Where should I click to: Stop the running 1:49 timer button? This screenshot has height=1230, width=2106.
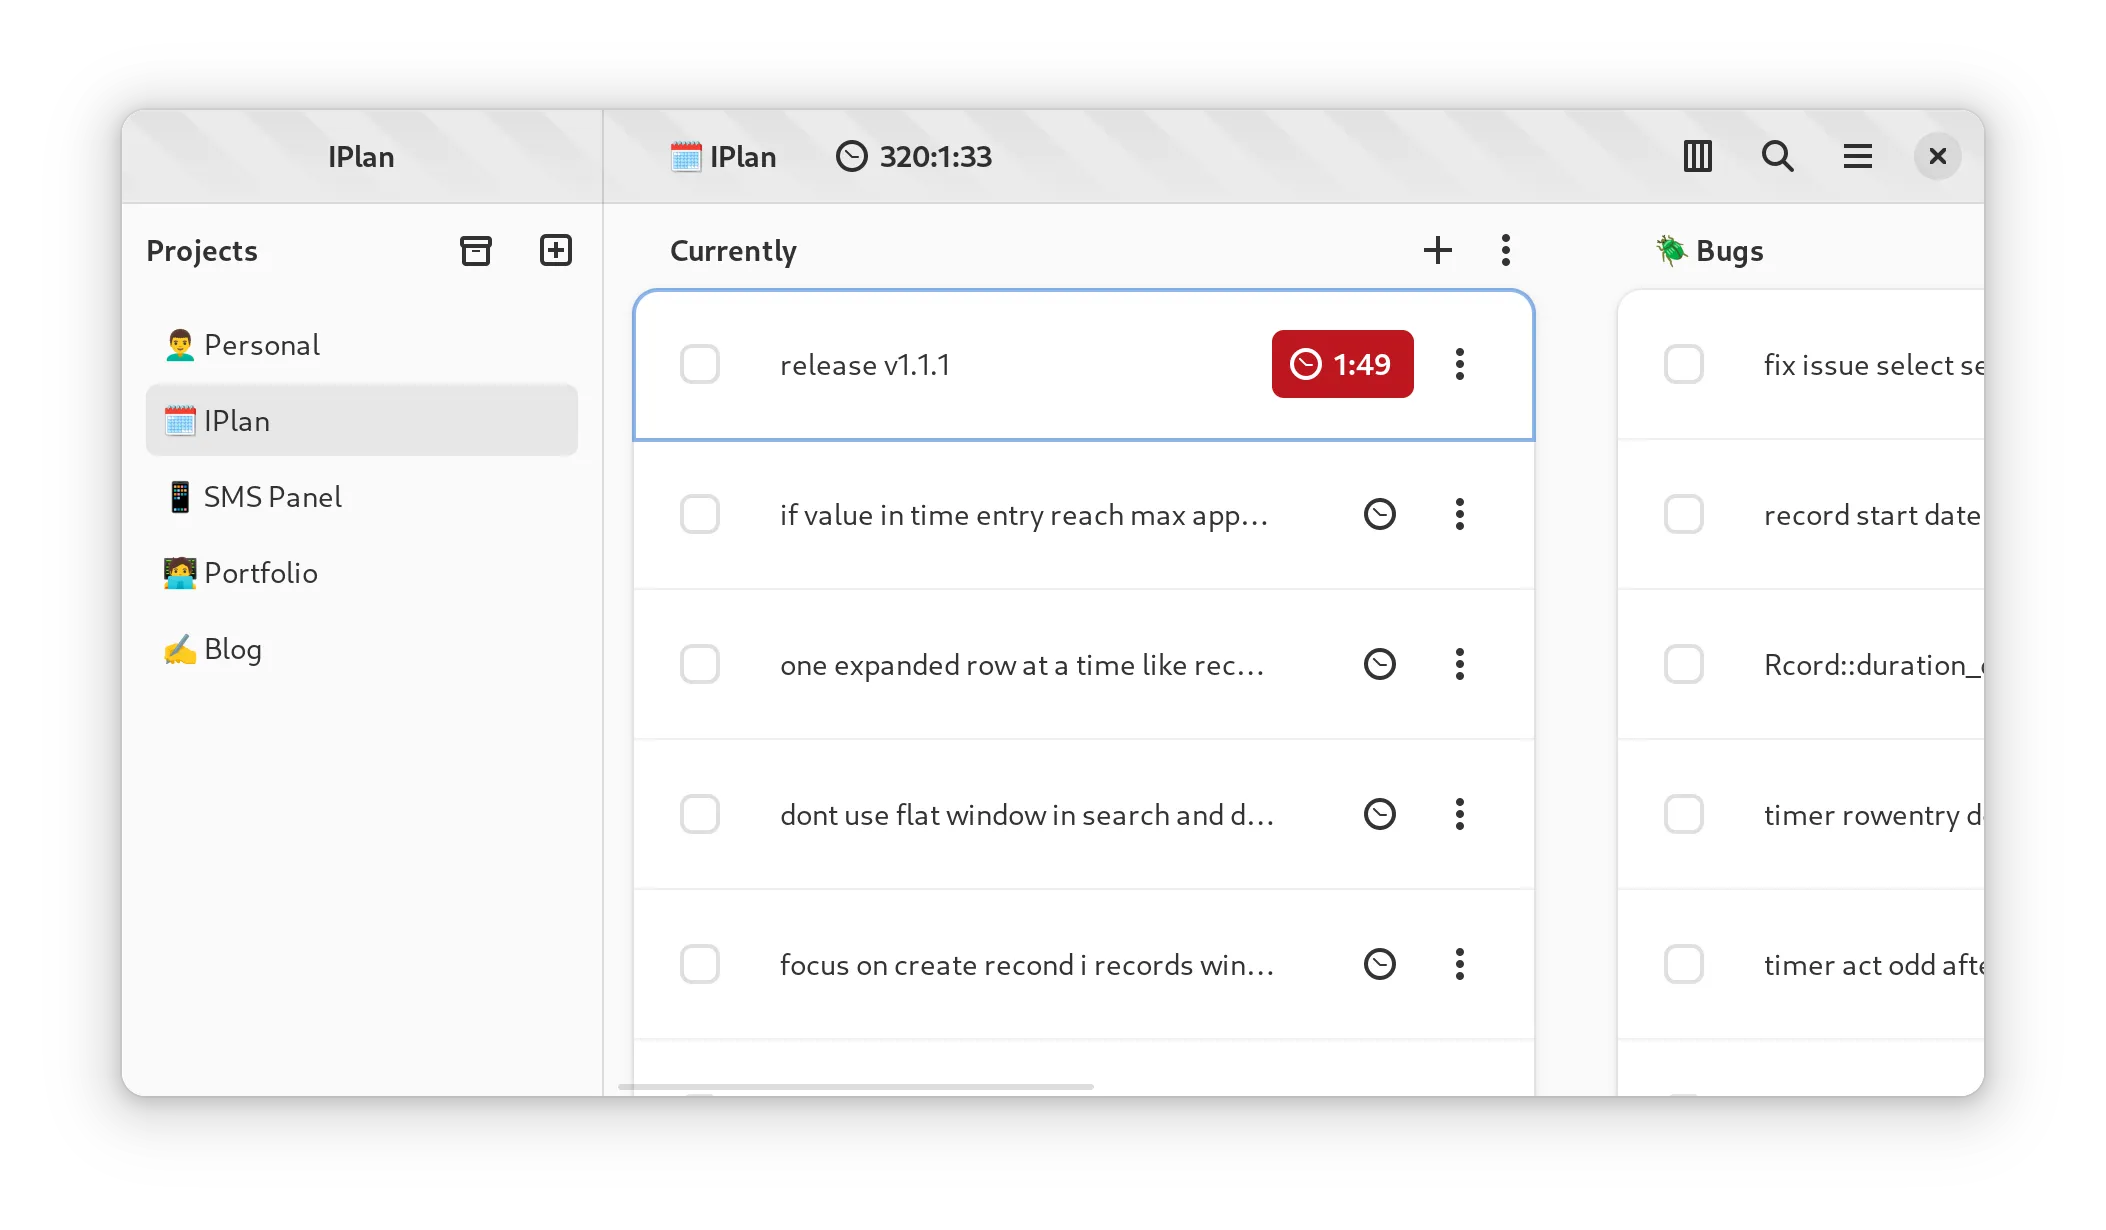pos(1342,364)
